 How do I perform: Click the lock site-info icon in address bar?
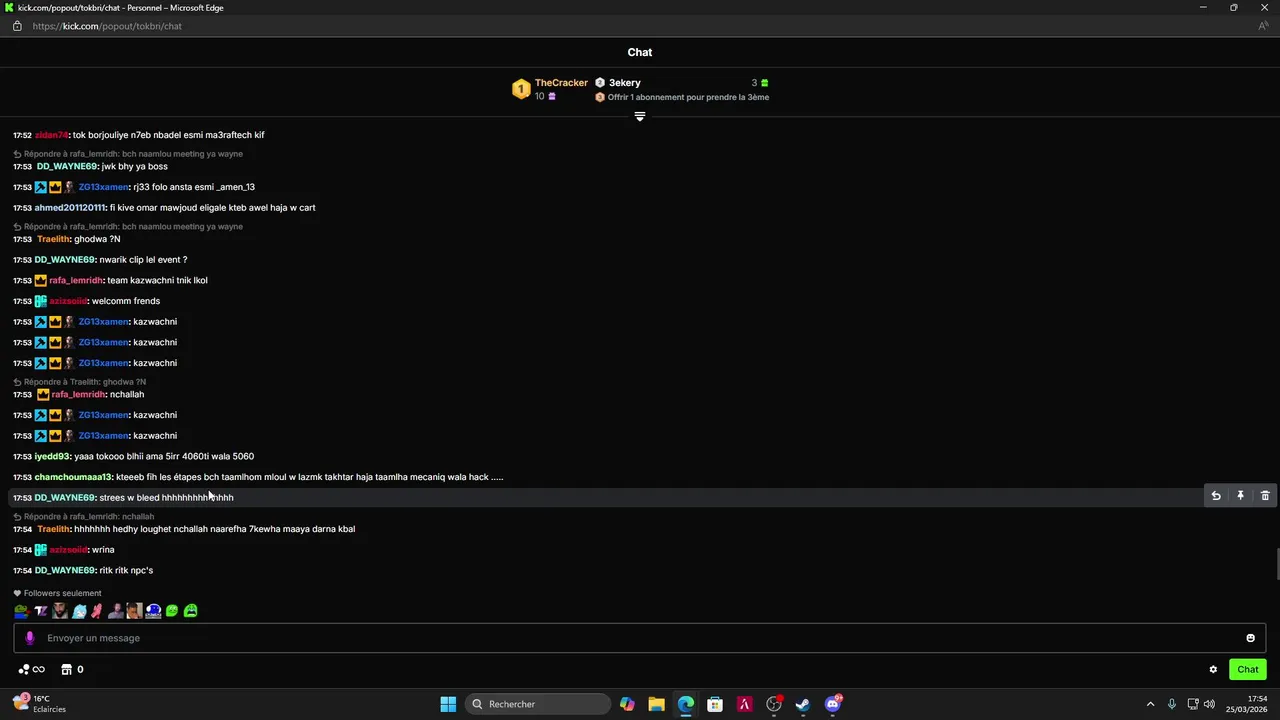pyautogui.click(x=17, y=26)
